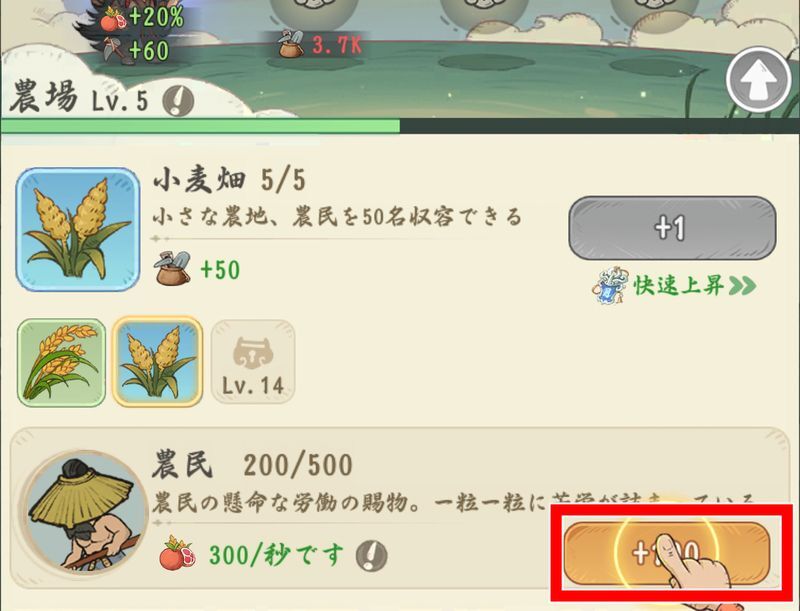This screenshot has height=611, width=800.
Task: Click the 小麦畑 5/5 title text
Action: coord(229,180)
